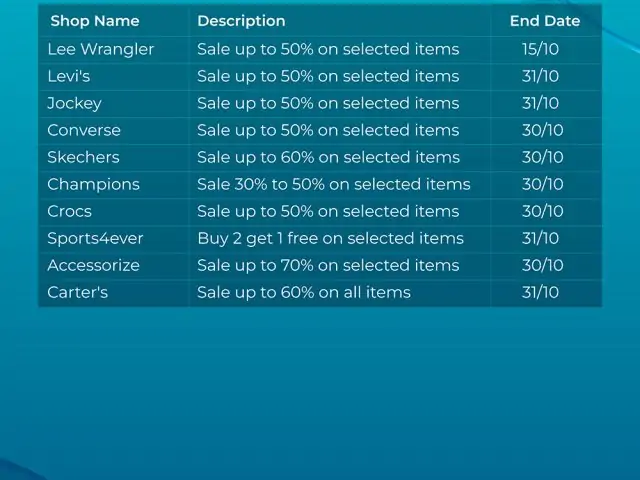Viewport: 640px width, 480px height.
Task: Click the End Date column header
Action: tap(545, 21)
